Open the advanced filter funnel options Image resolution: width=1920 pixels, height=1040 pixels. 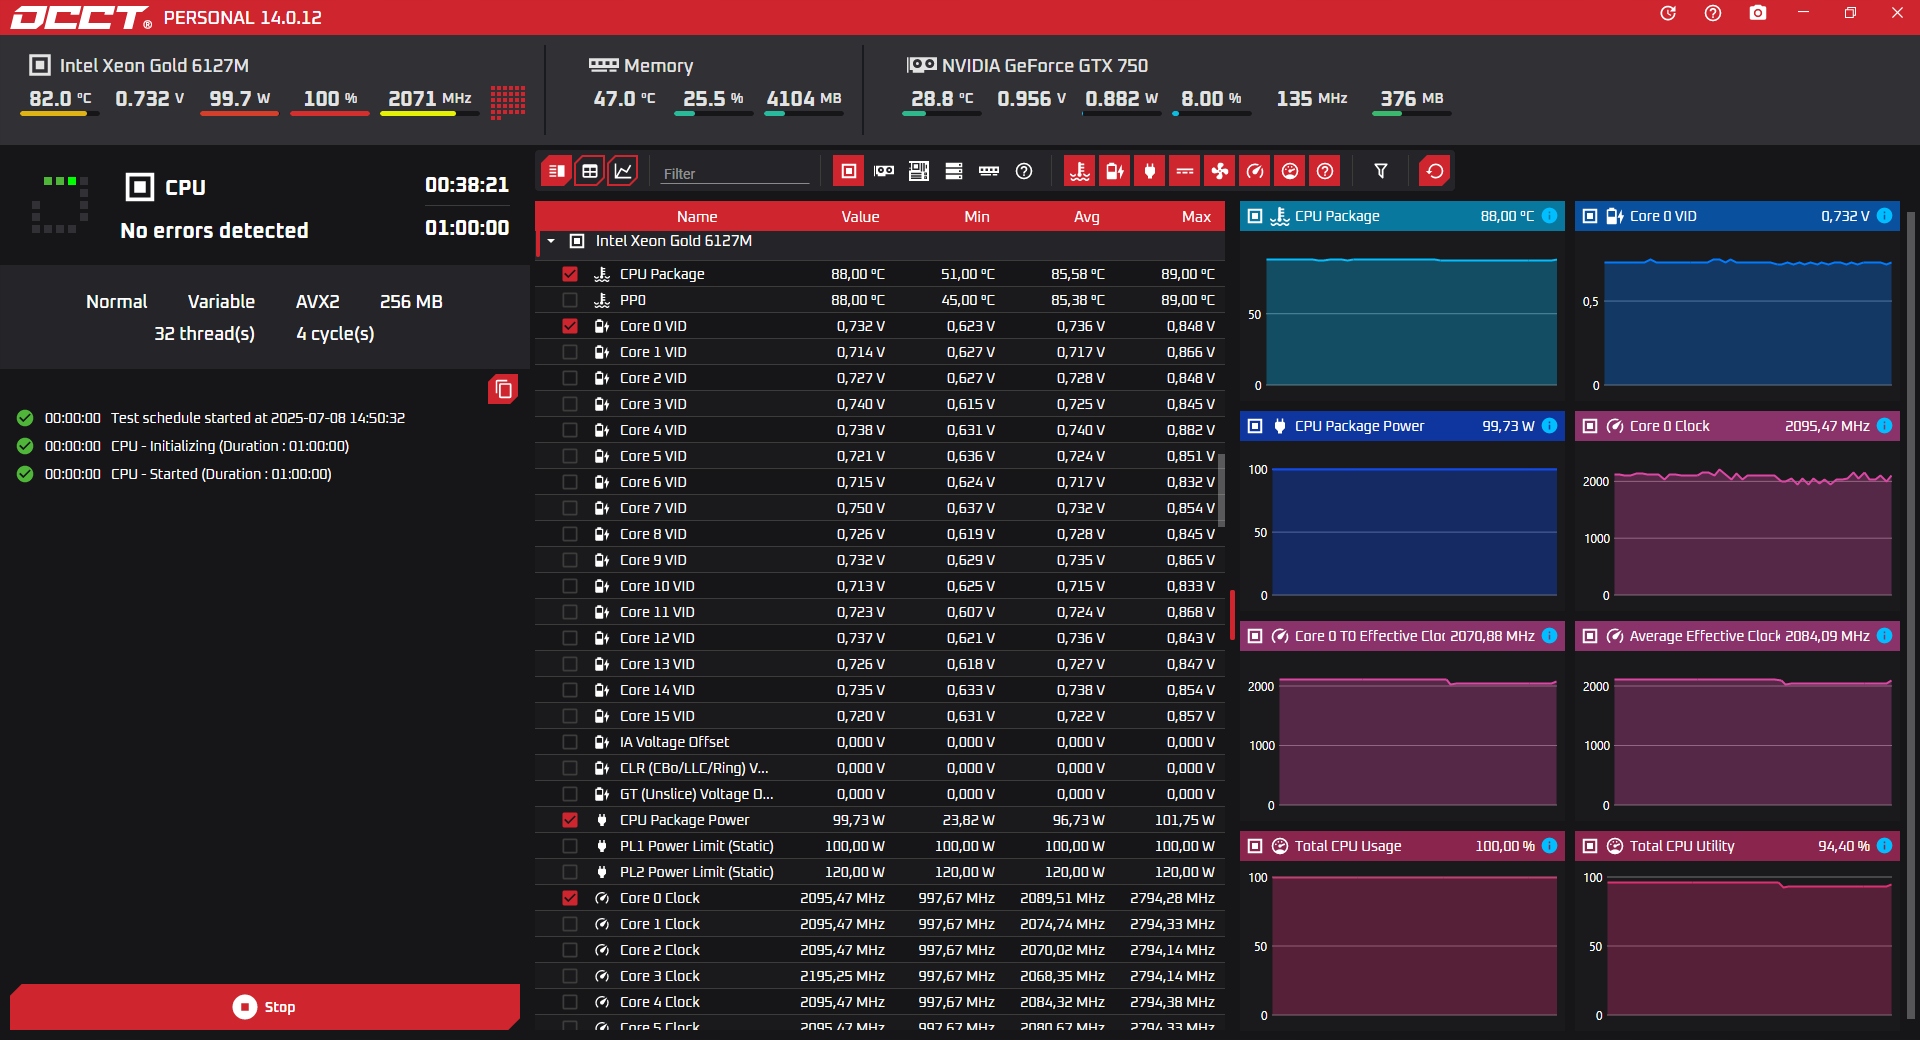tap(1381, 171)
